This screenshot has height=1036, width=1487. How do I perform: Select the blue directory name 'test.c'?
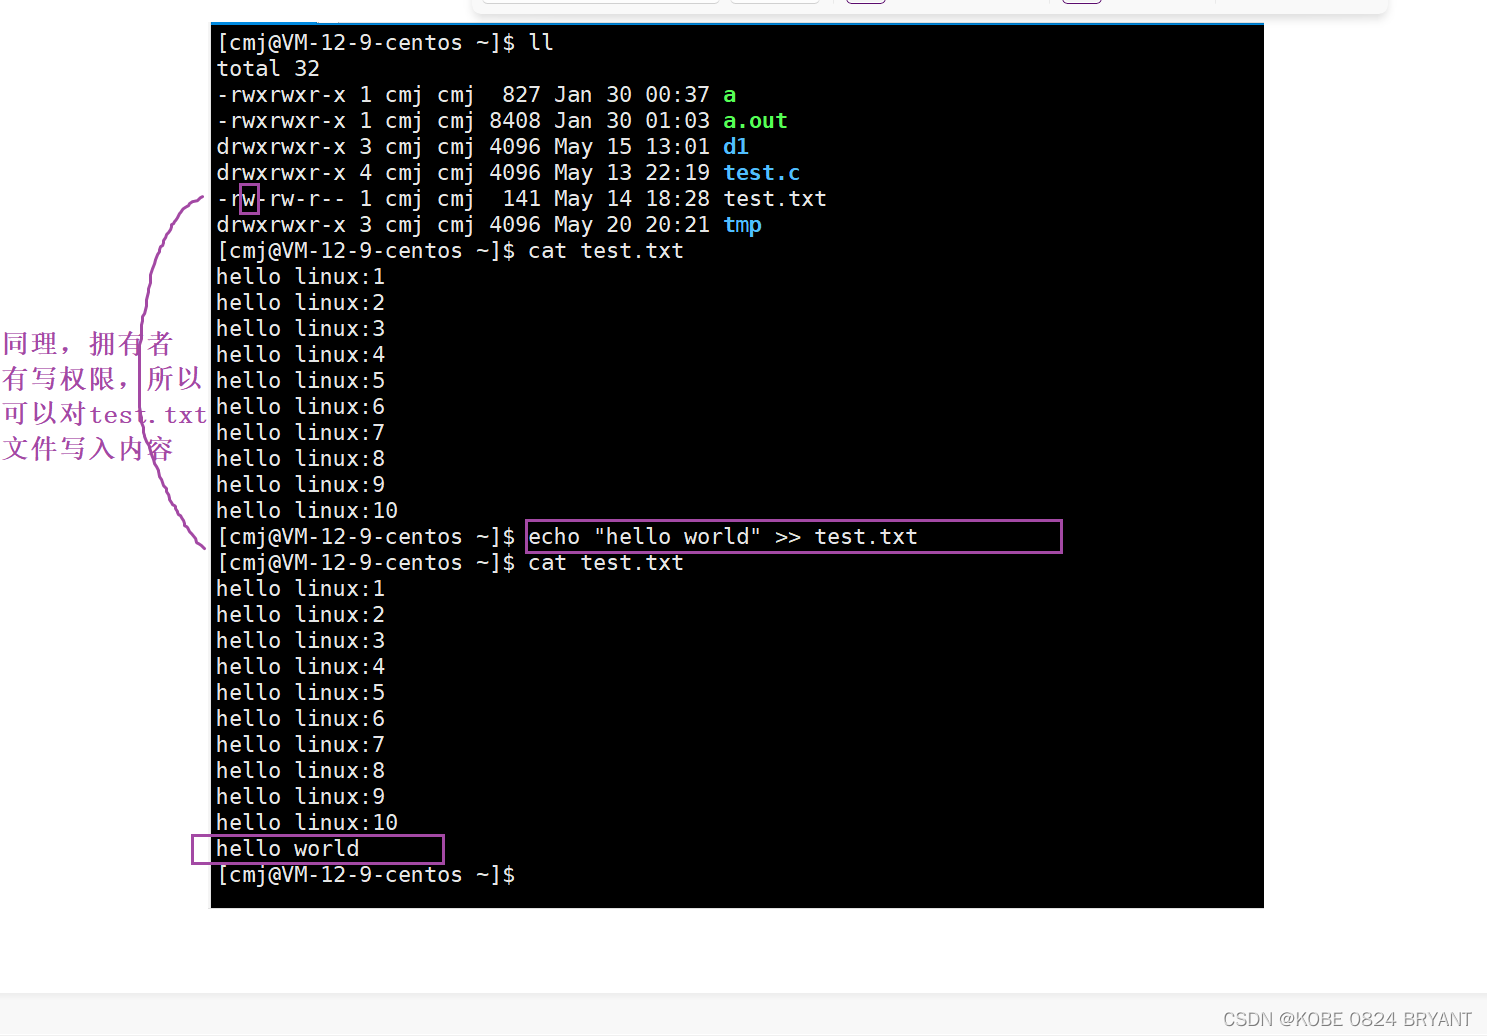(x=762, y=172)
